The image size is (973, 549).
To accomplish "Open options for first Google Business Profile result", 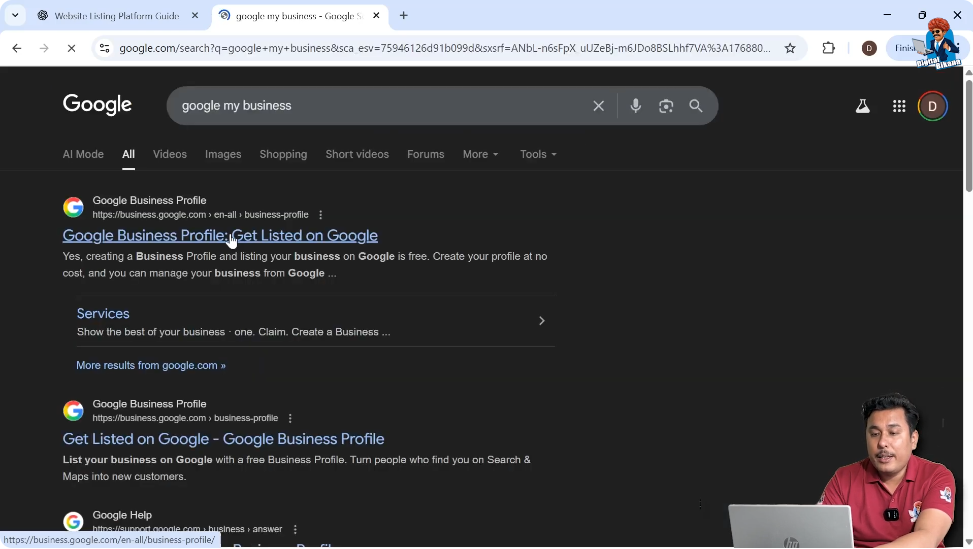I will pos(320,215).
